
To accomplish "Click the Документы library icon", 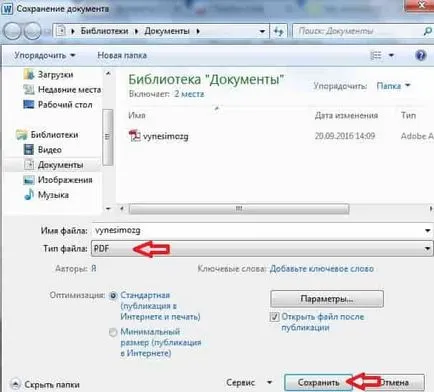I will (29, 165).
